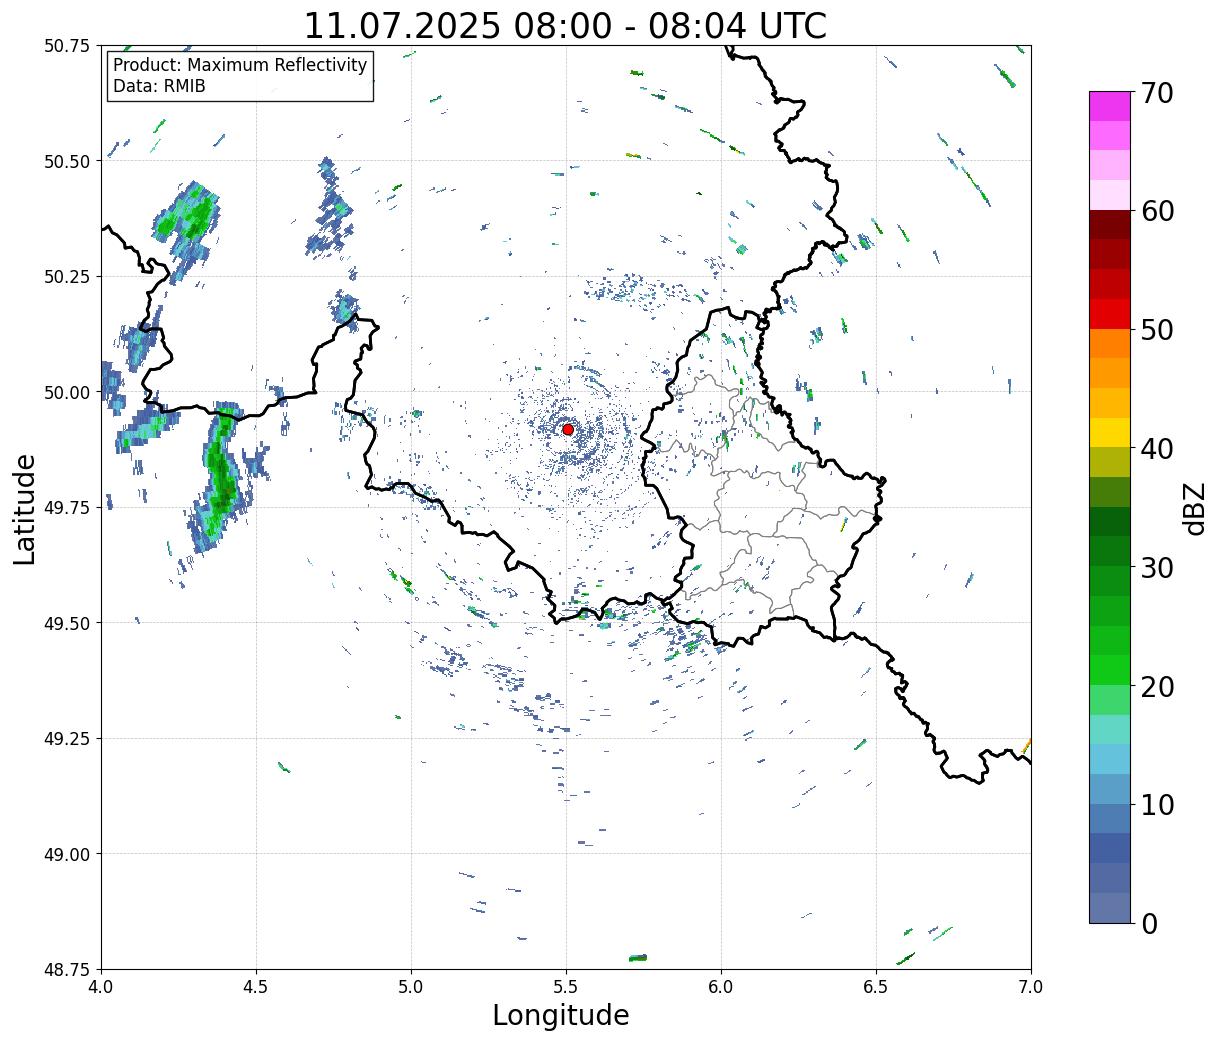Click the latitude tick label 49.00

[67, 854]
